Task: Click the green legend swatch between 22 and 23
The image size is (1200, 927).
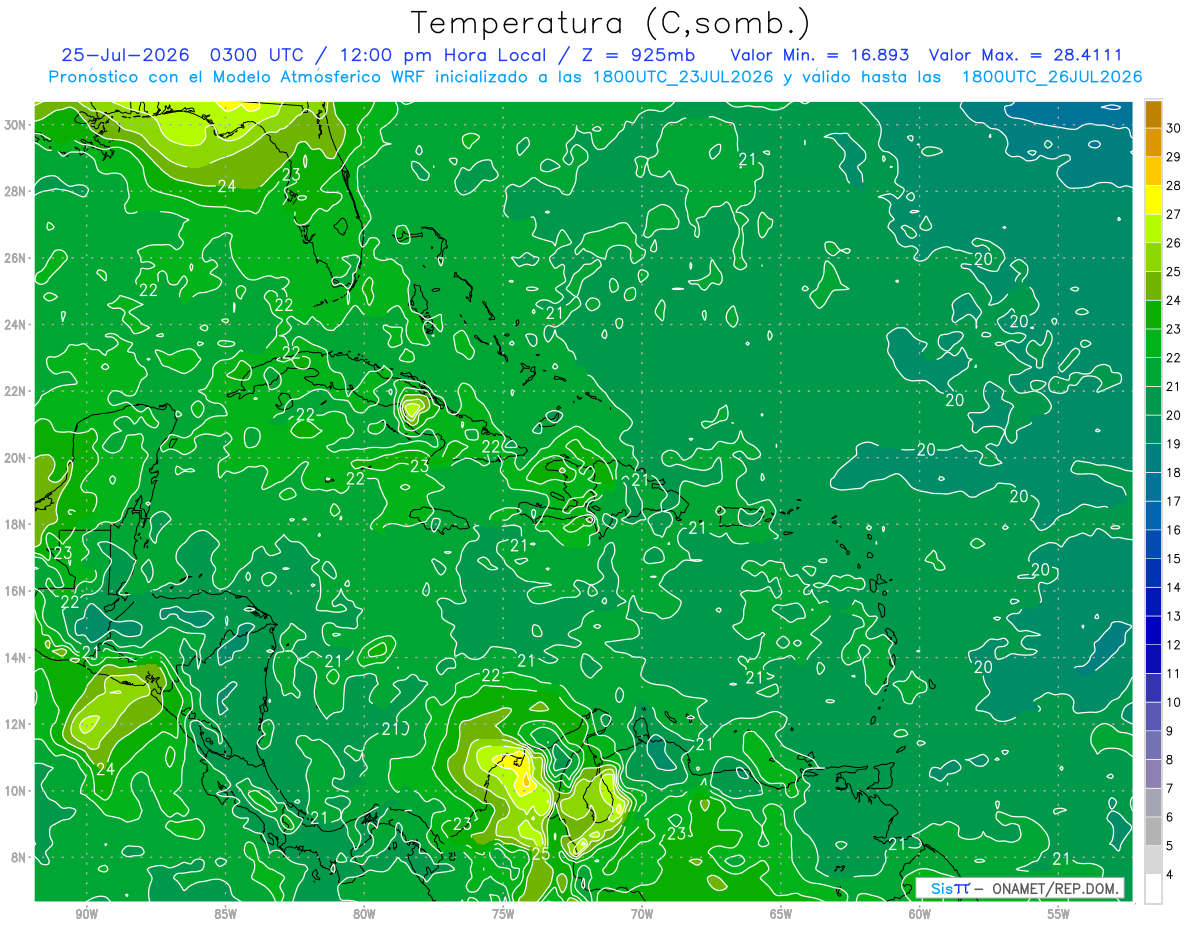Action: 1153,343
